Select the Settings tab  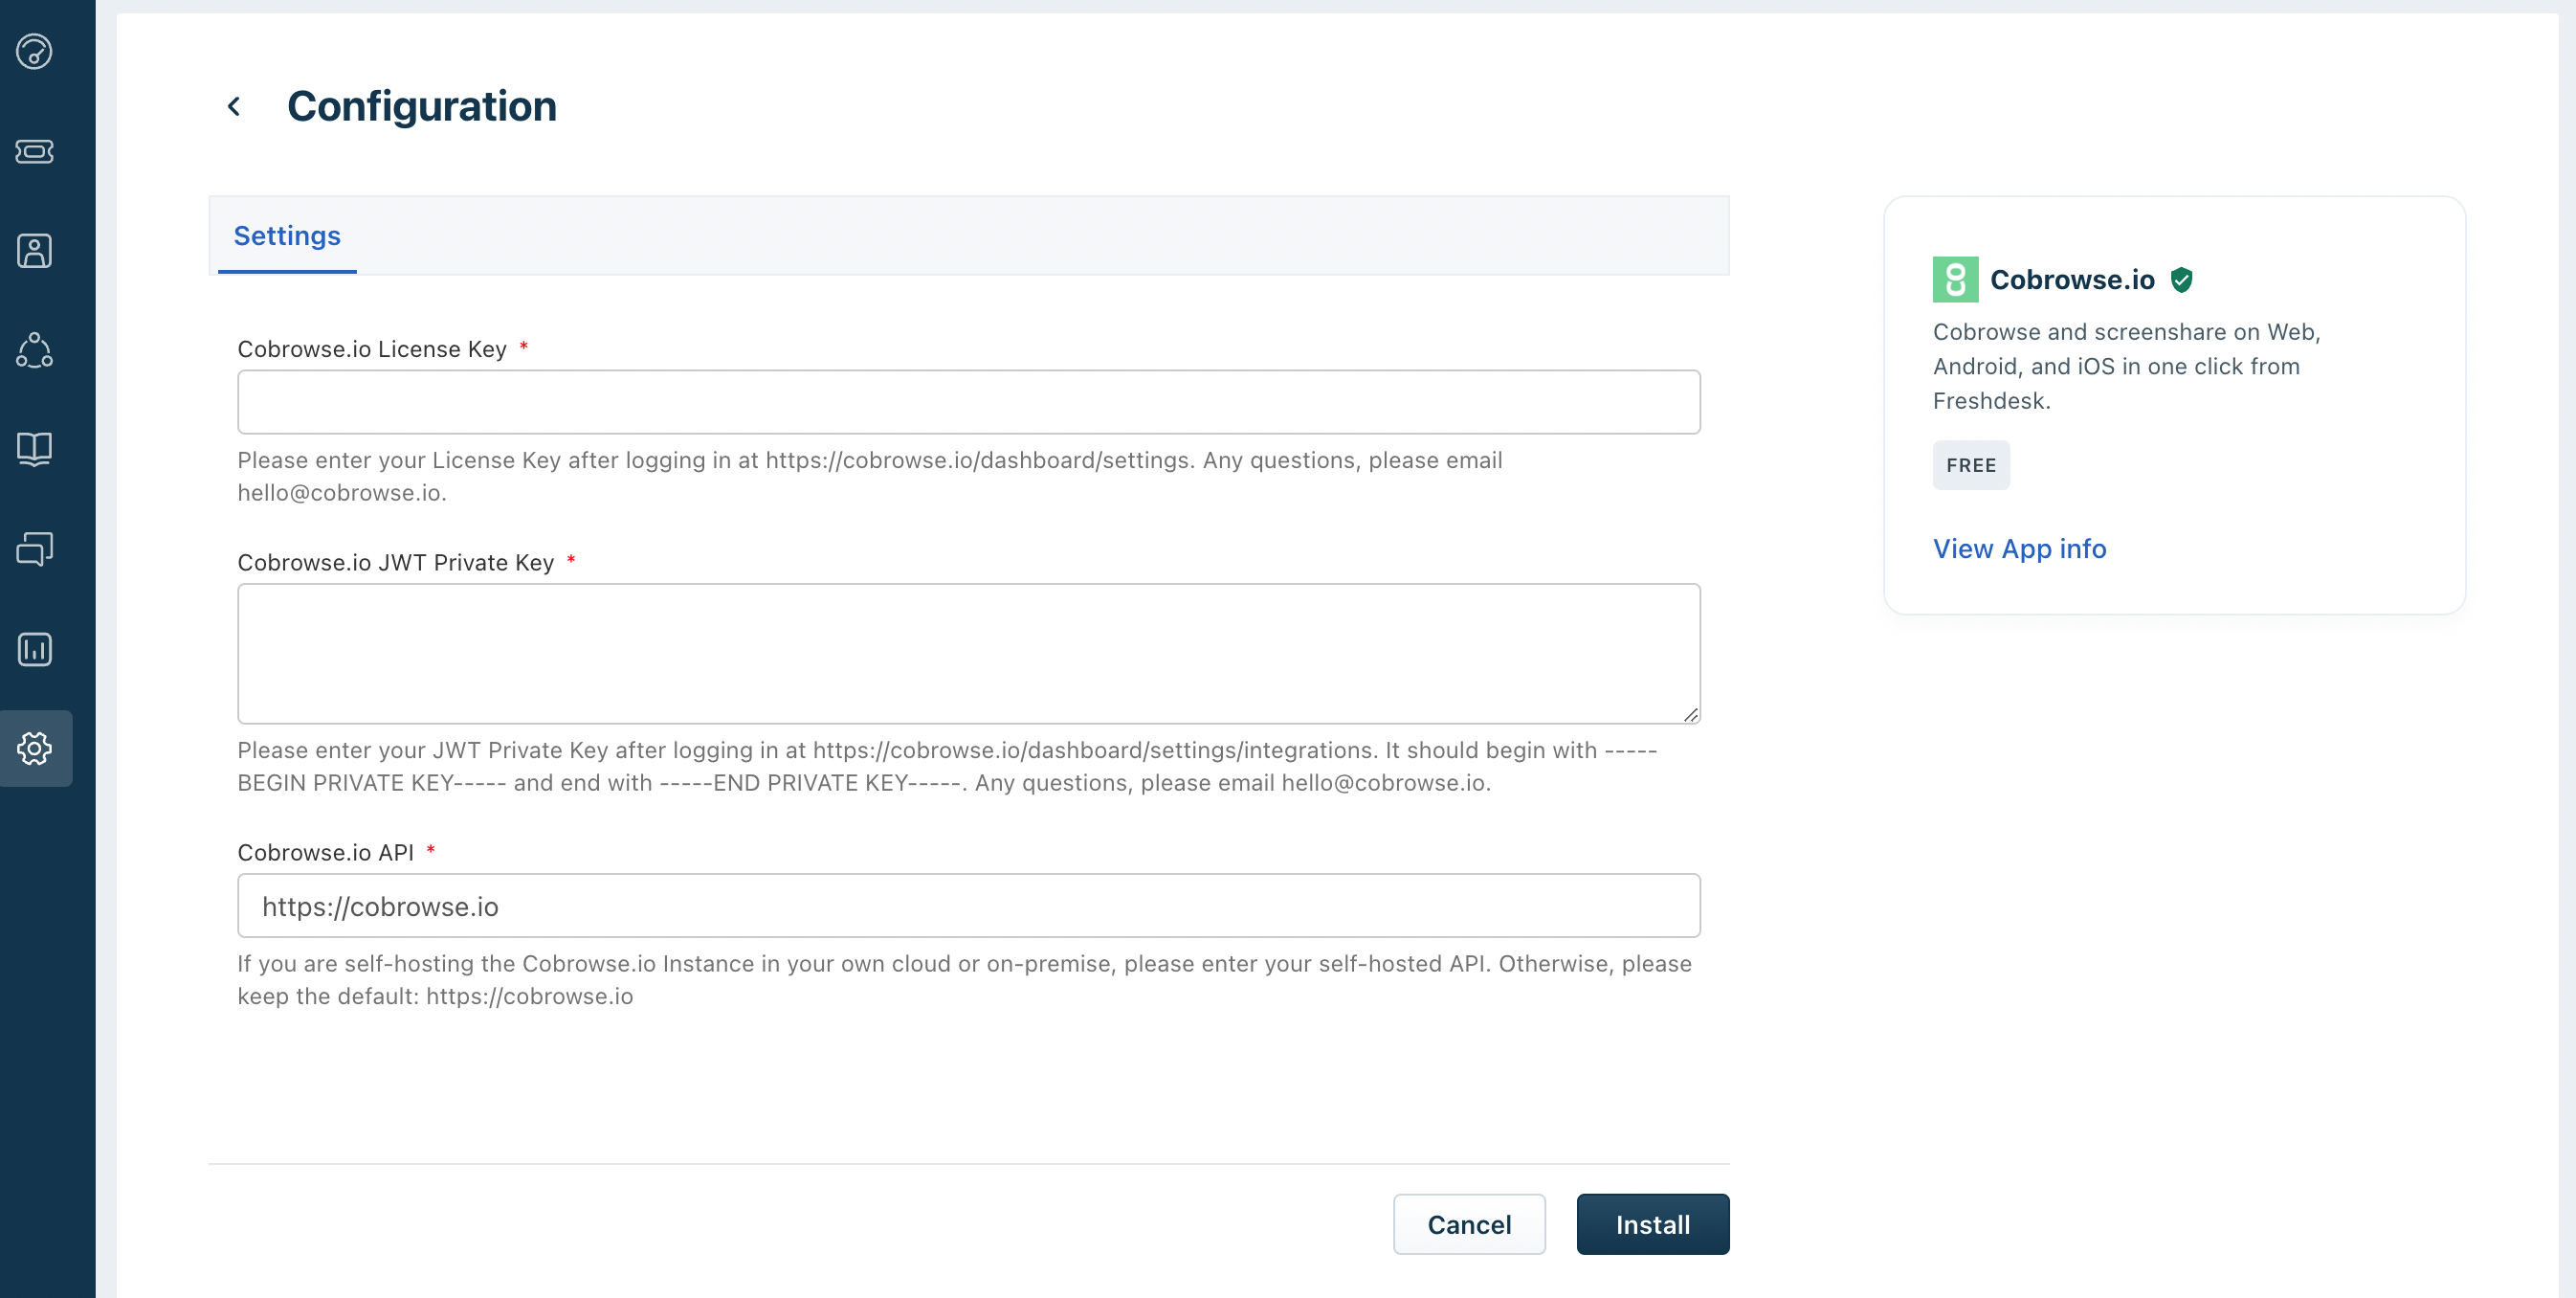[287, 236]
